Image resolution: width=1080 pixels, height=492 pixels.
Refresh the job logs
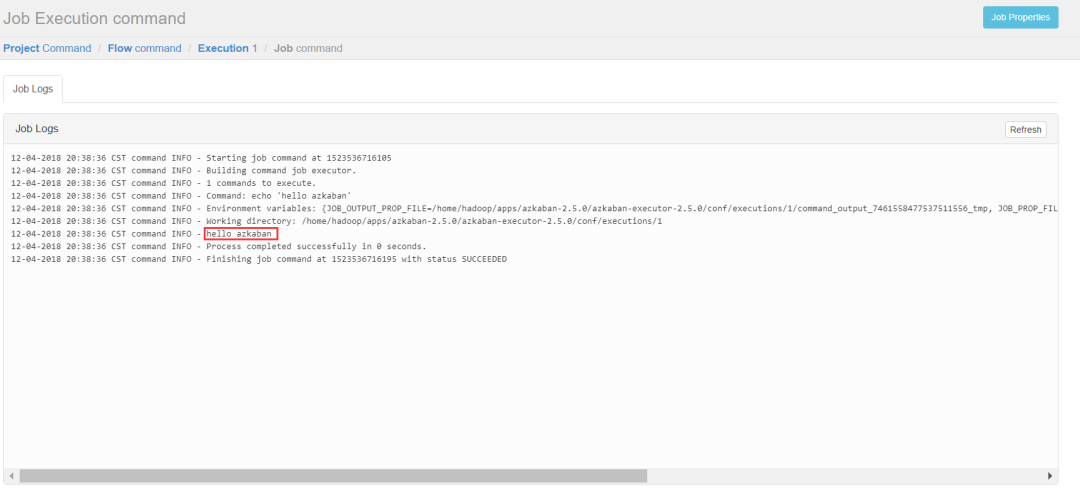click(1026, 130)
